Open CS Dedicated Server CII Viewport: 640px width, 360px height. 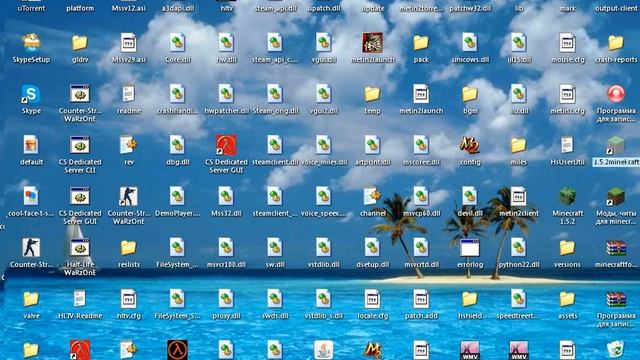(80, 145)
